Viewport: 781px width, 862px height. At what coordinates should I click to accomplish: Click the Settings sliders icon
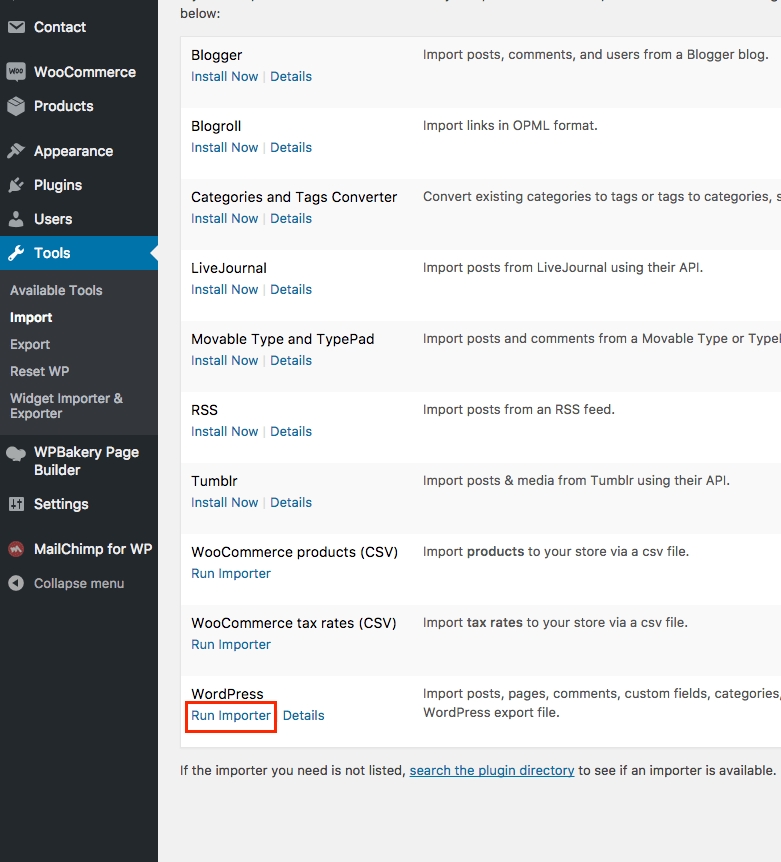(16, 504)
